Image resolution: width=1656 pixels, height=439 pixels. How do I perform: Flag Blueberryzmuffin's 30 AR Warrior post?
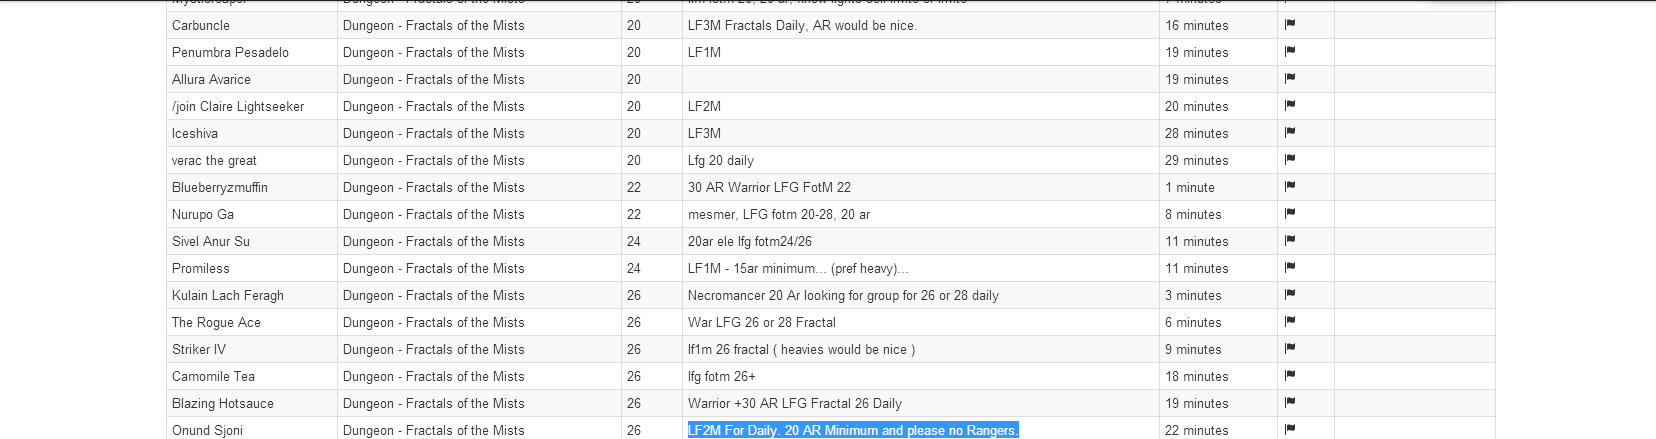pyautogui.click(x=1290, y=186)
